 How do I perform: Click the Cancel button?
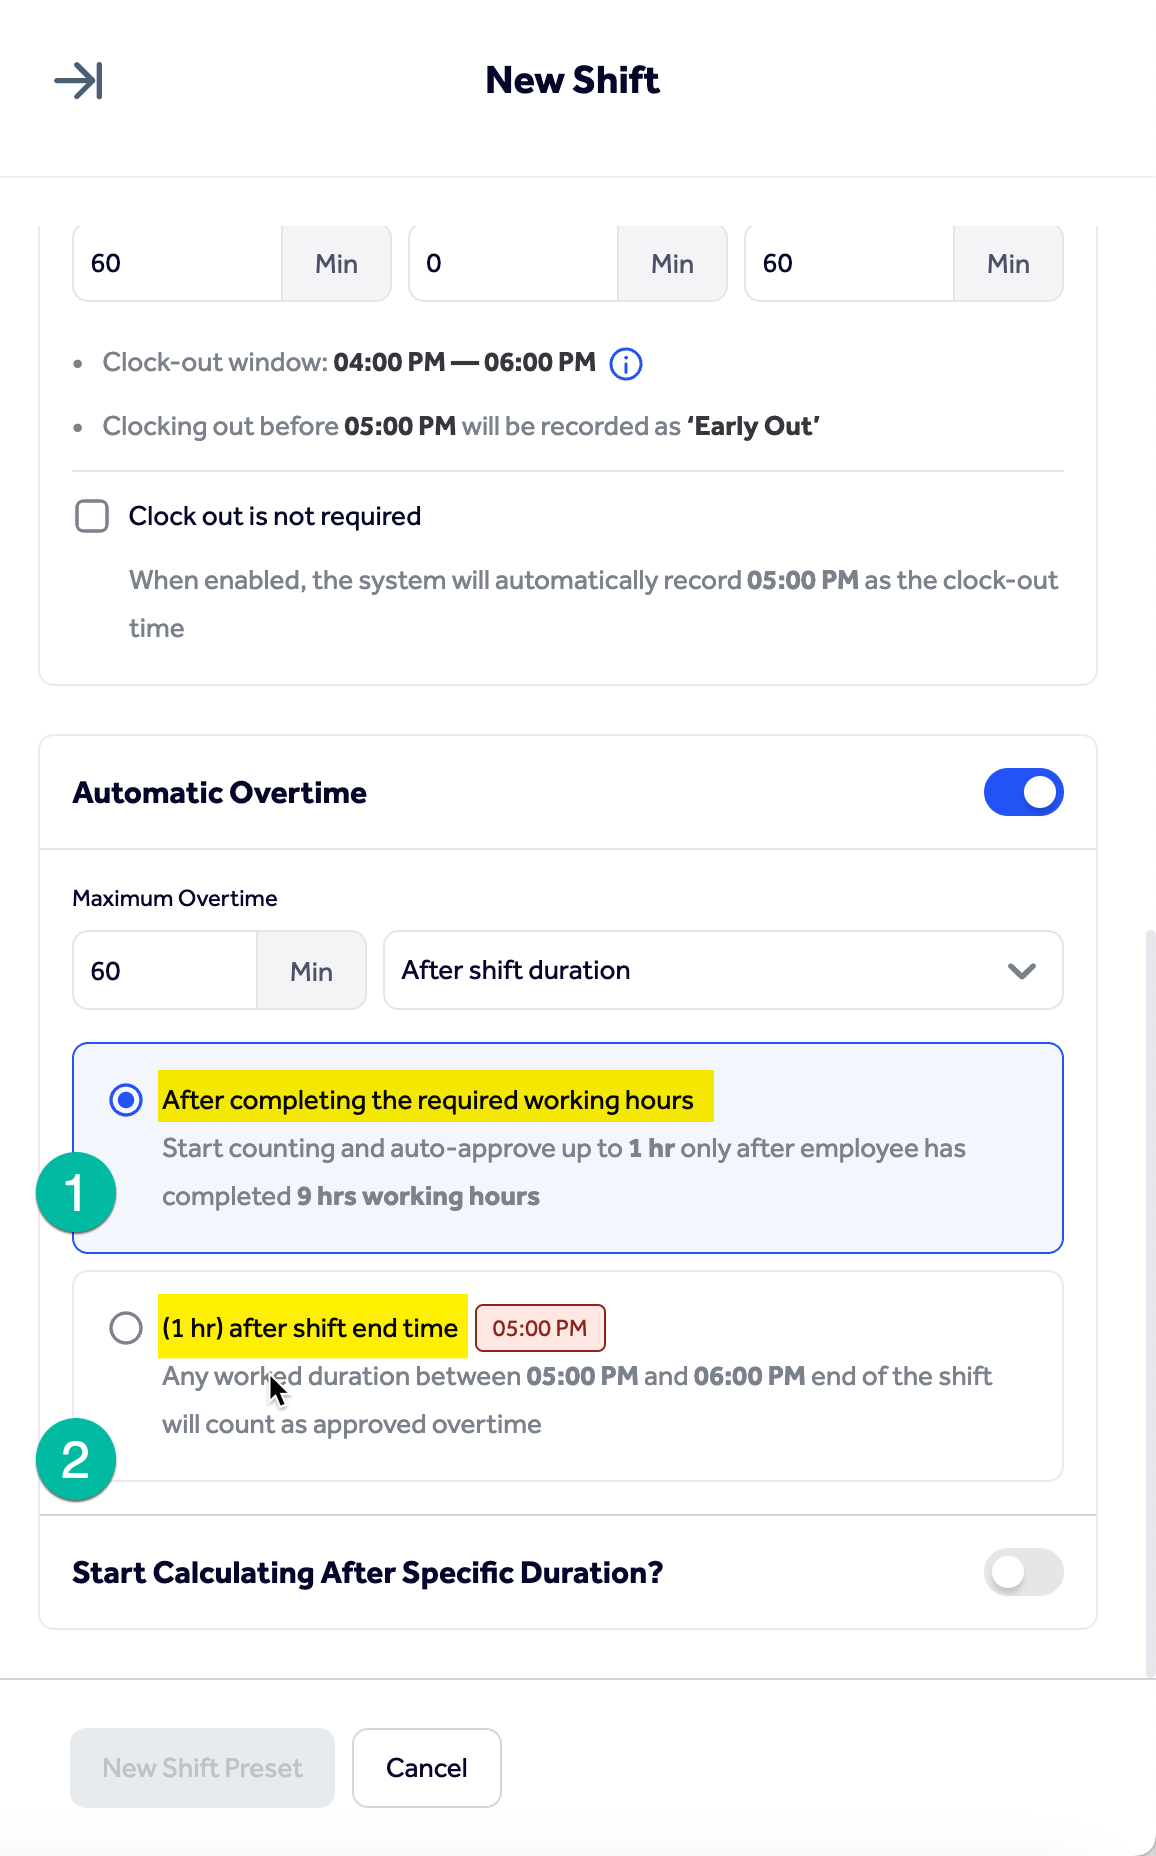(426, 1767)
